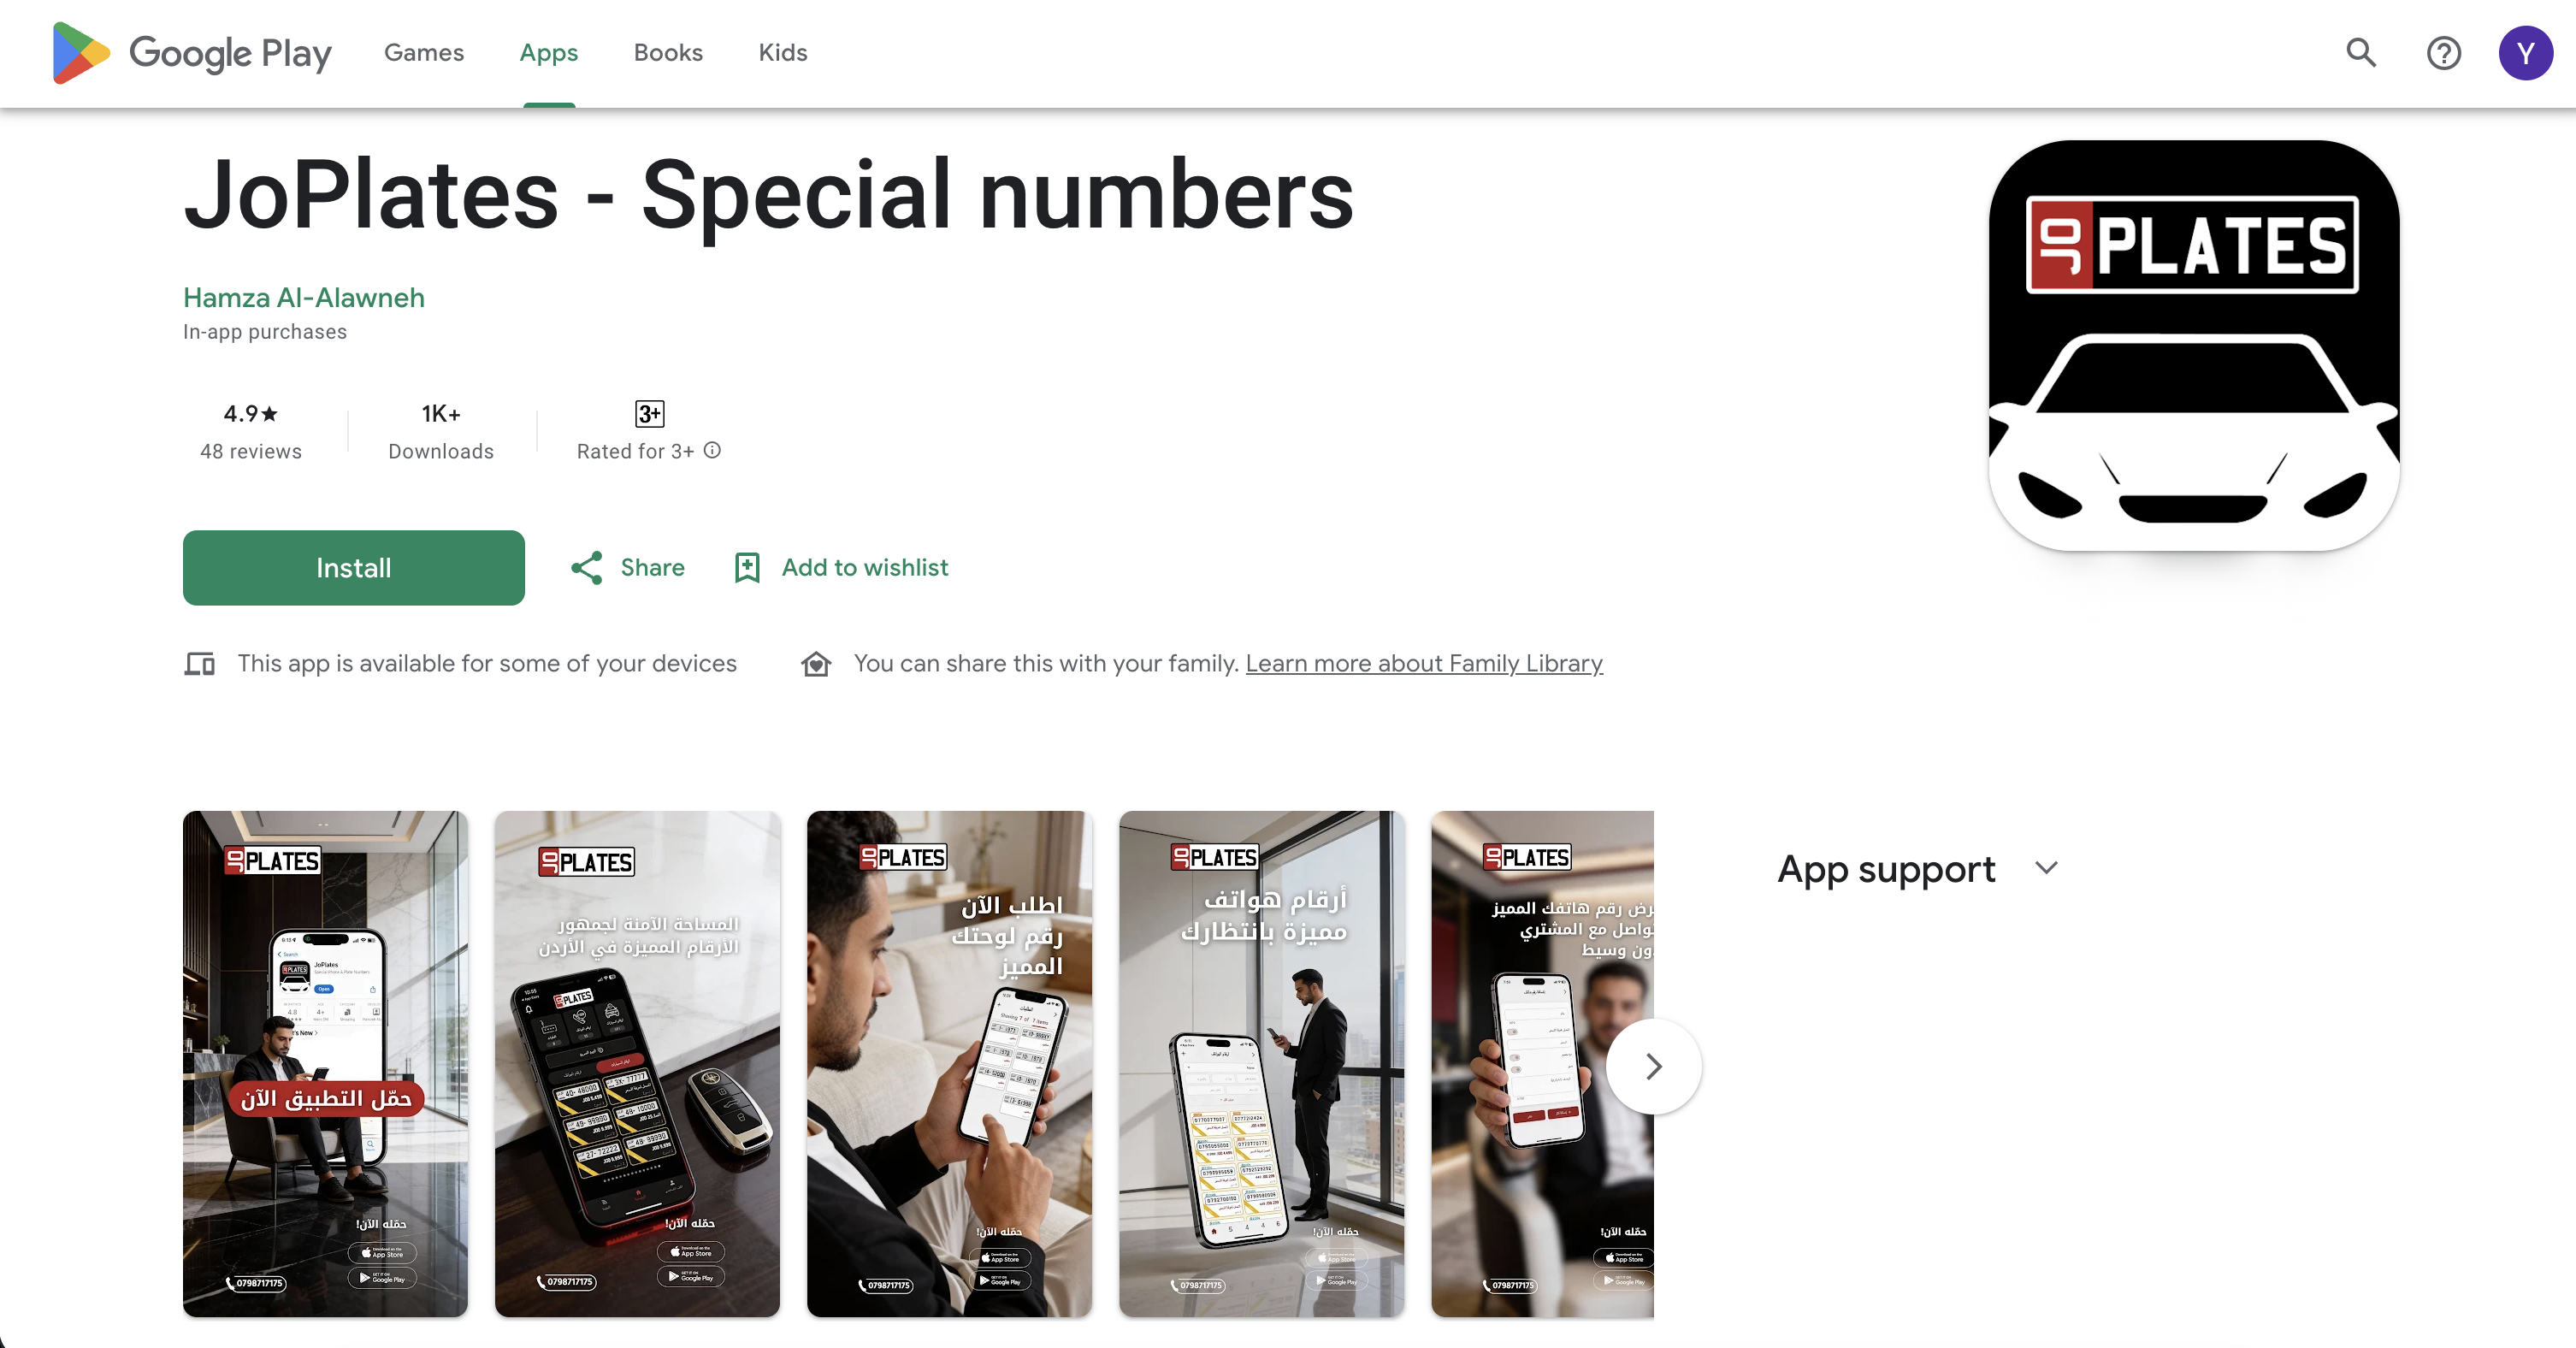Switch to the Games tab
Image resolution: width=2576 pixels, height=1348 pixels.
424,53
